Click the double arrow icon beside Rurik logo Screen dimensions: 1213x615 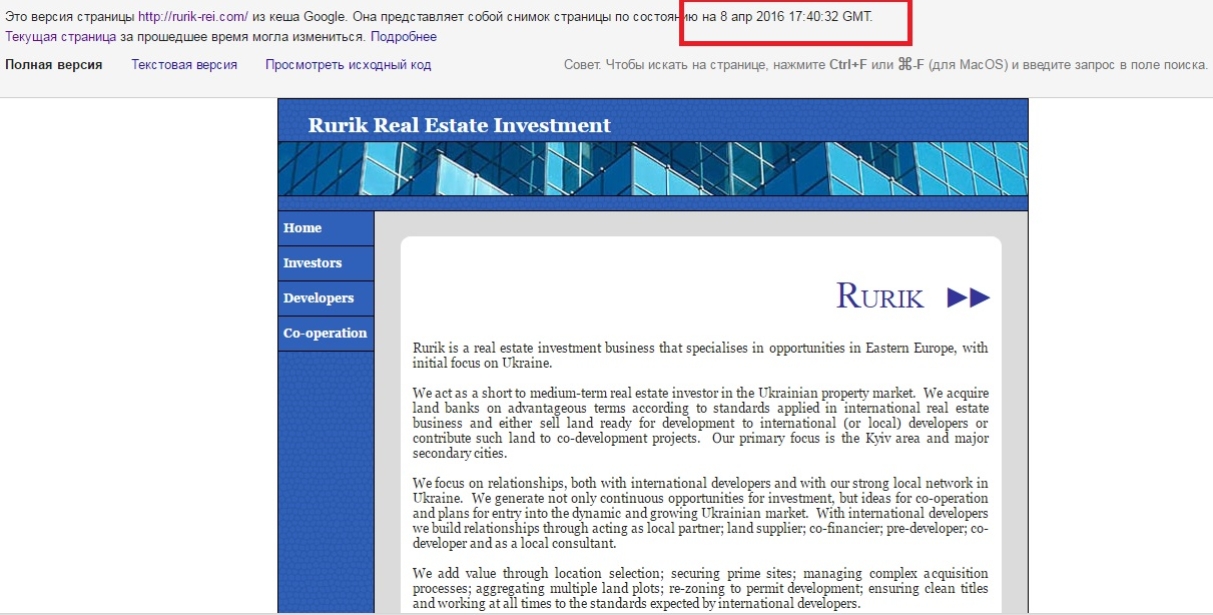click(x=967, y=297)
